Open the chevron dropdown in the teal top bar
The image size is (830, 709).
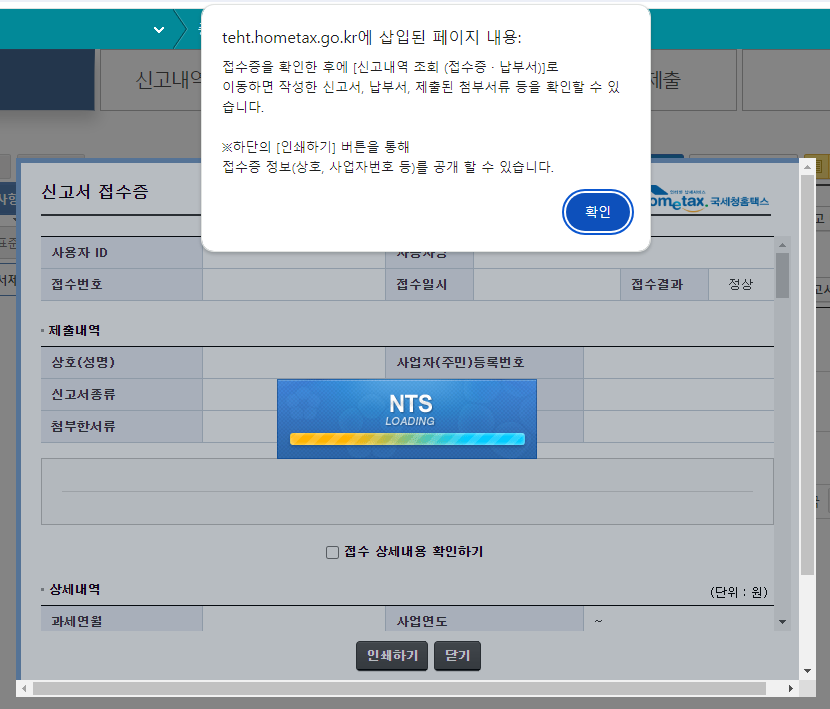tap(158, 30)
